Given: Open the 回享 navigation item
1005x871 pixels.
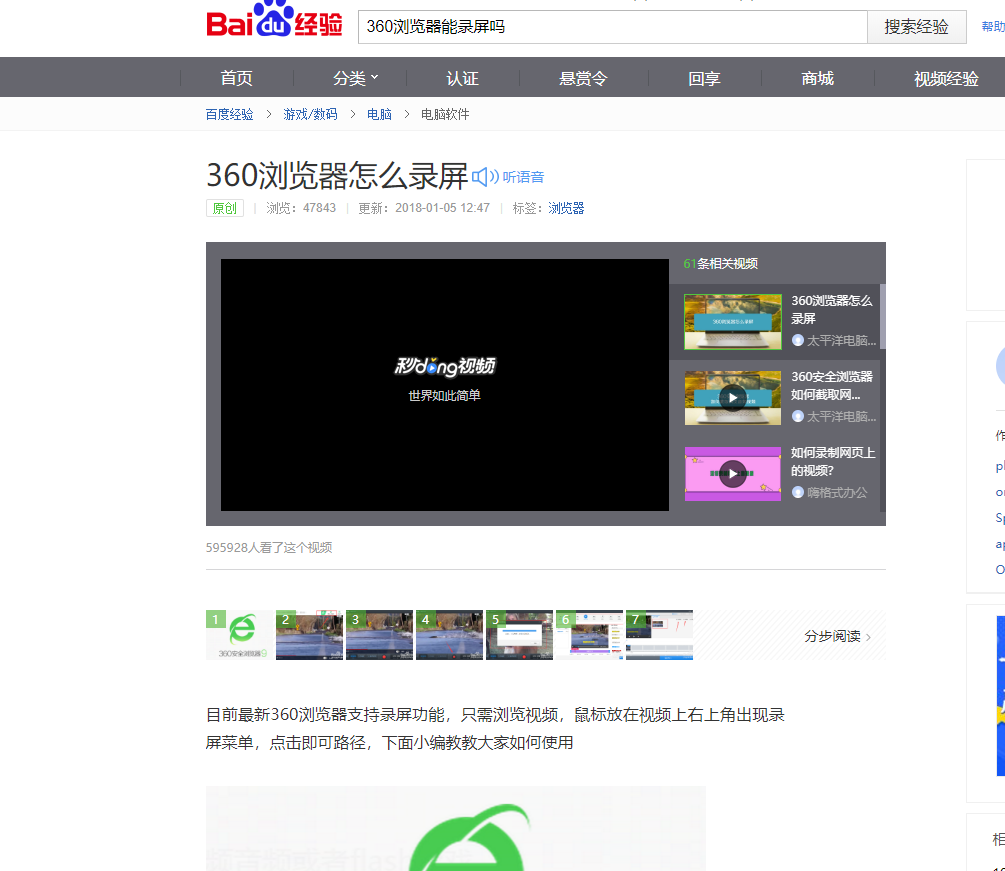Looking at the screenshot, I should coord(704,78).
